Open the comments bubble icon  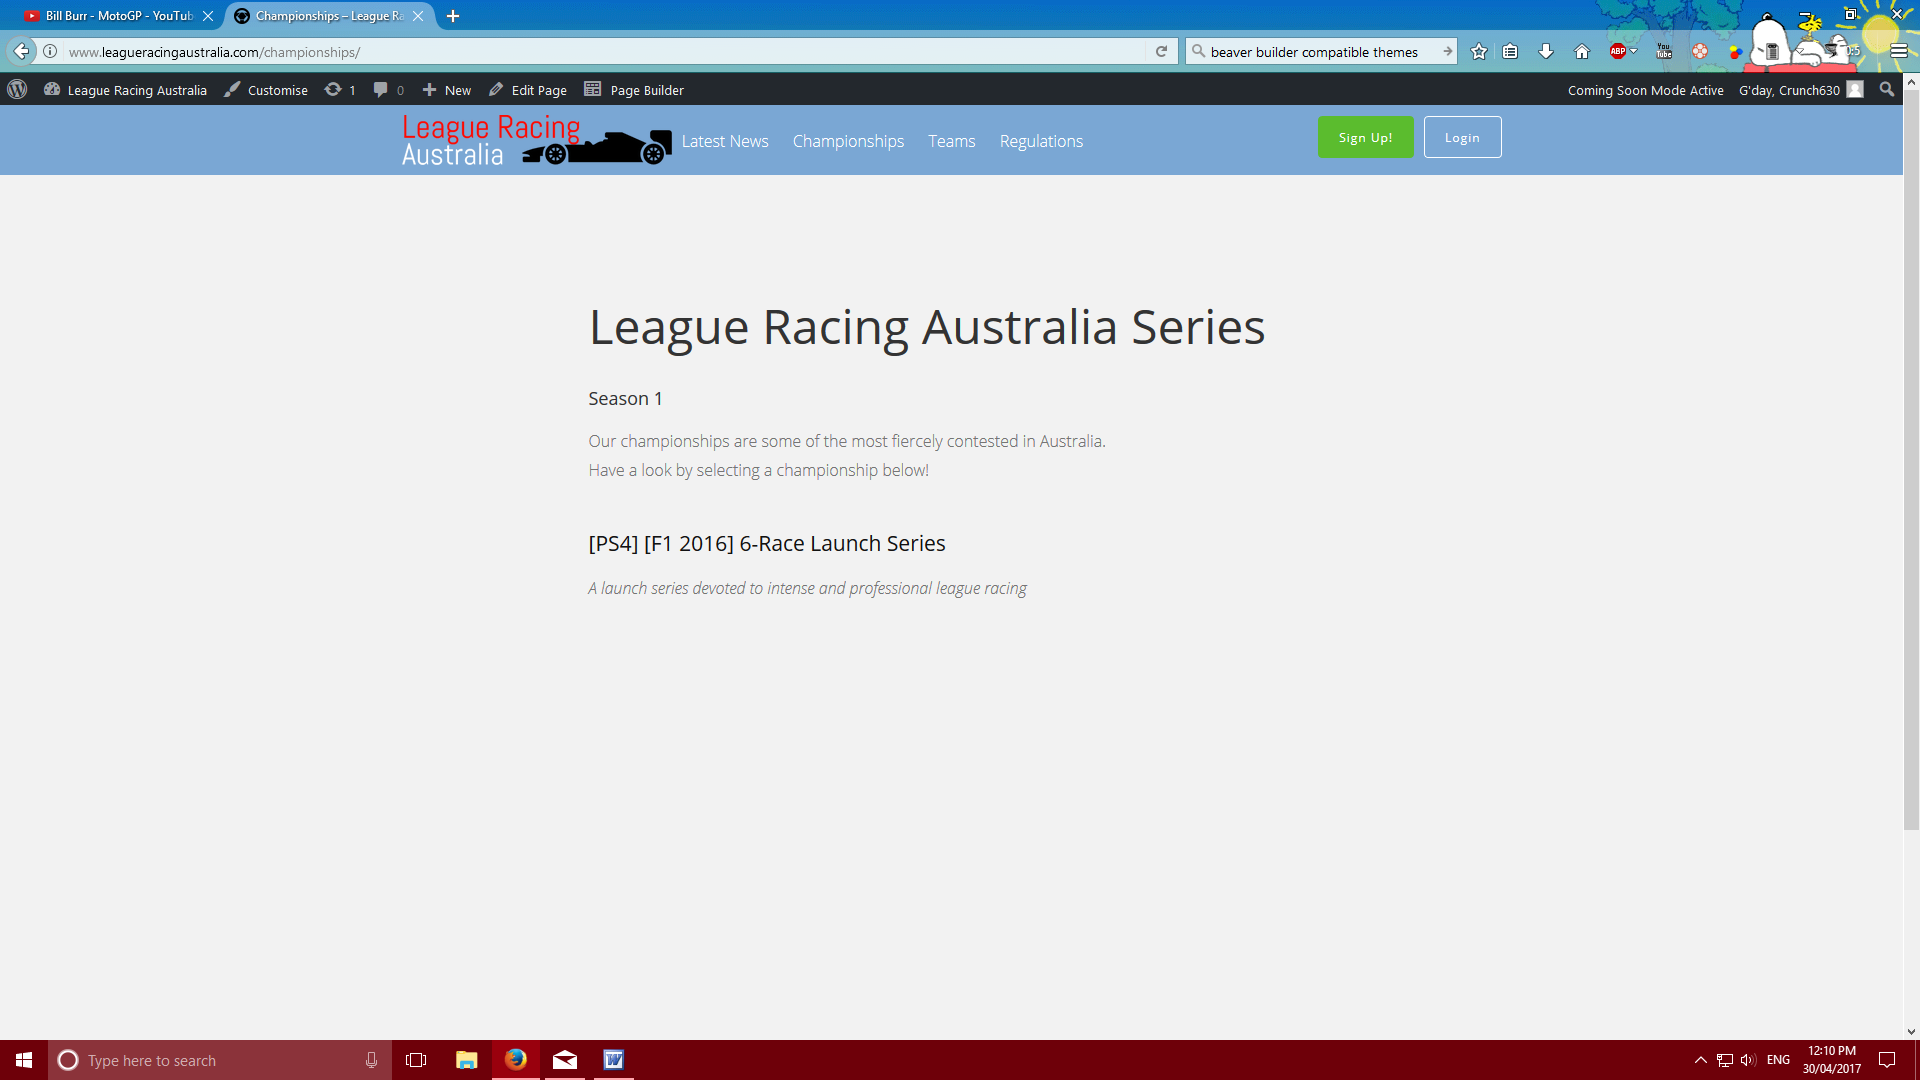click(380, 90)
